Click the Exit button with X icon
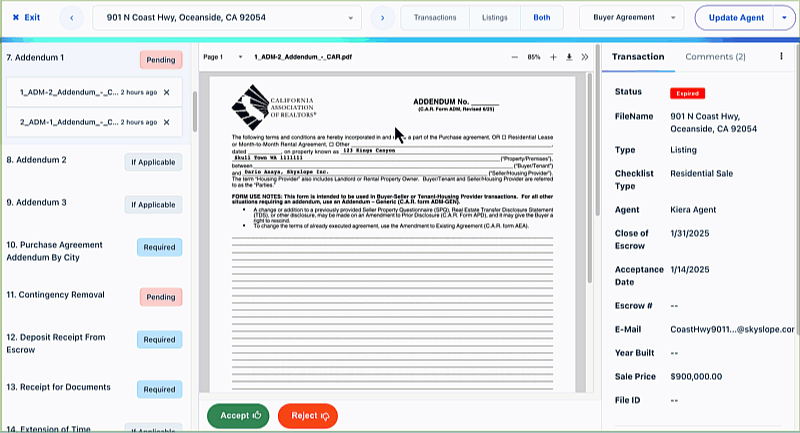800x433 pixels. (x=26, y=17)
